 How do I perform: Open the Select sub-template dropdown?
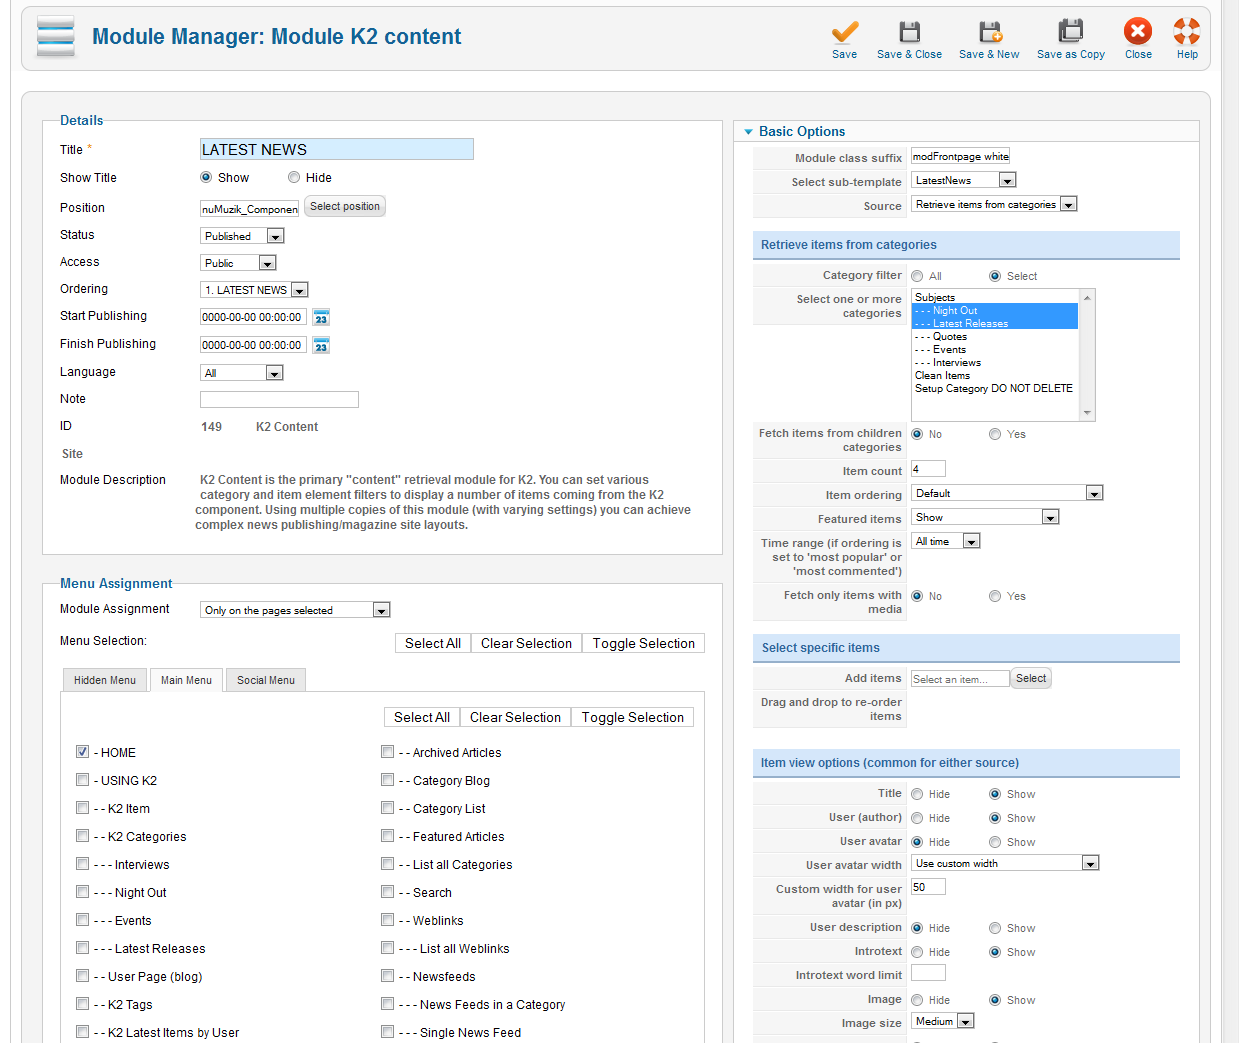click(x=964, y=180)
